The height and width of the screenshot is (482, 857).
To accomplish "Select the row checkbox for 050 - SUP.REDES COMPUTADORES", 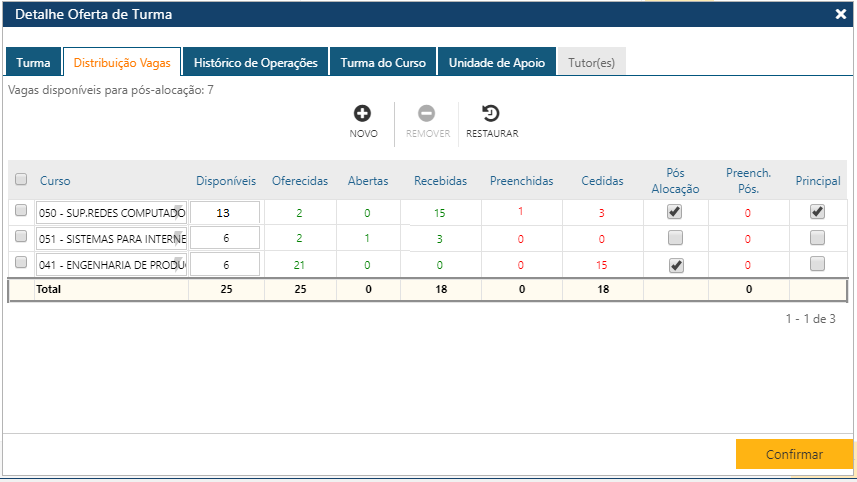I will click(x=21, y=211).
